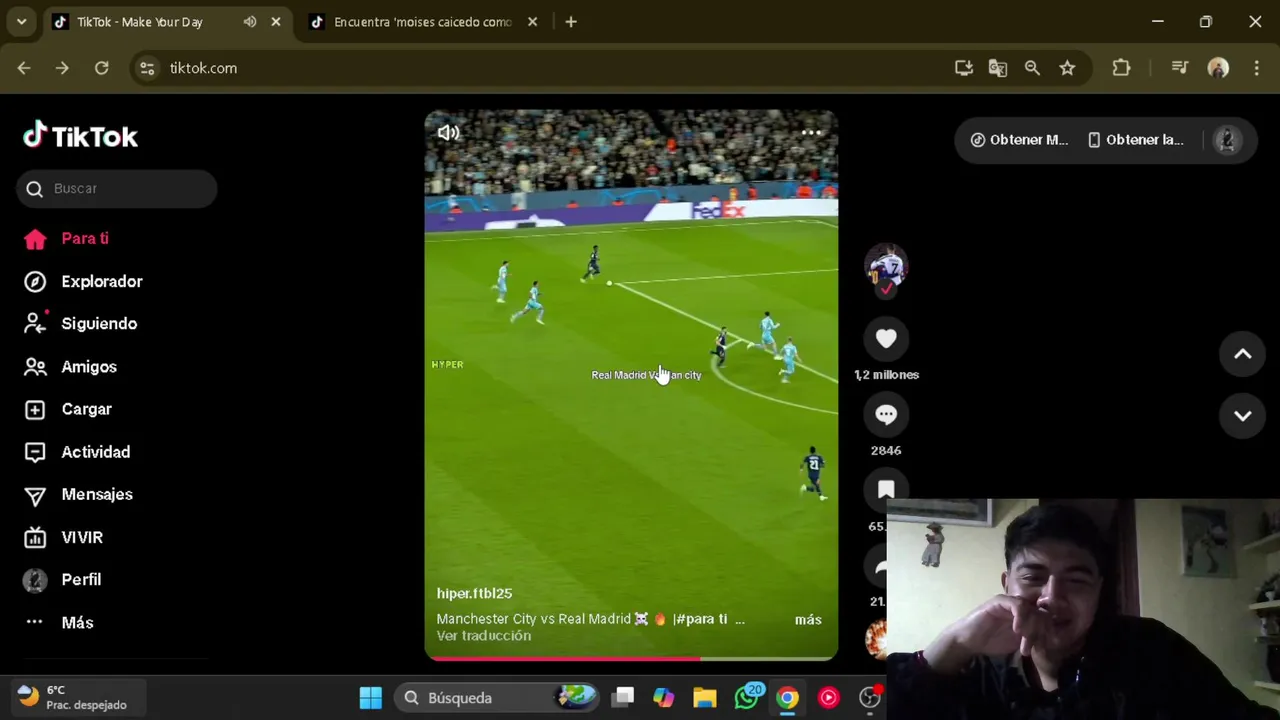Click the Buscar search field
Image resolution: width=1280 pixels, height=720 pixels.
(x=117, y=188)
